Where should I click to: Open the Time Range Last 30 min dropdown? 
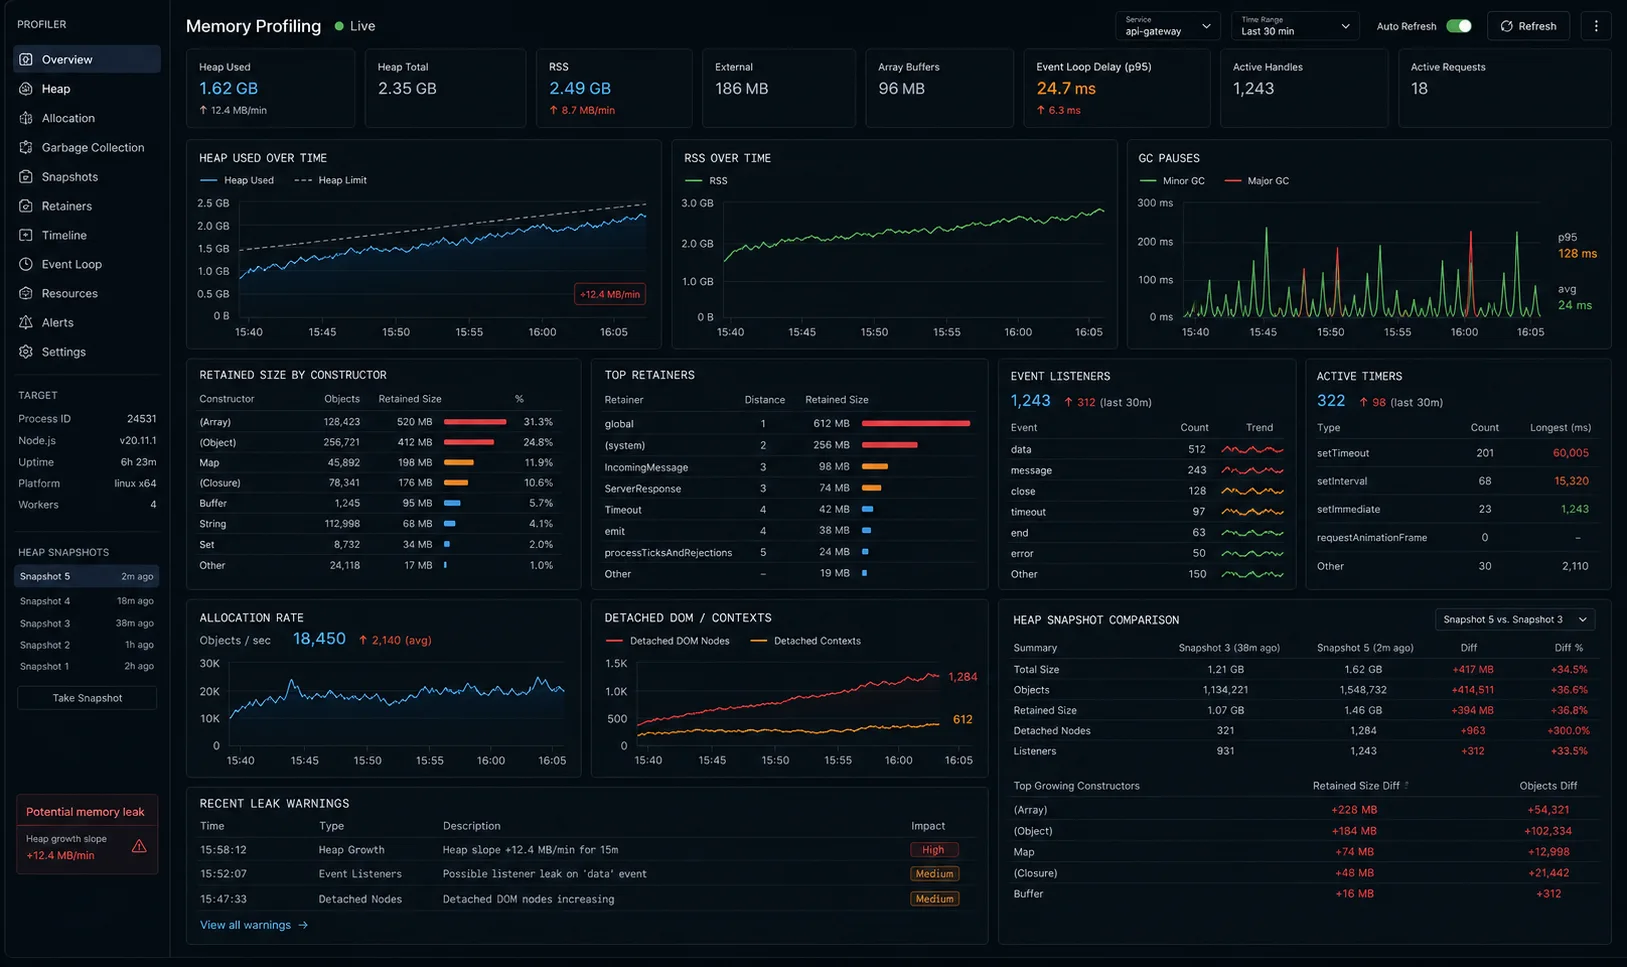point(1295,26)
